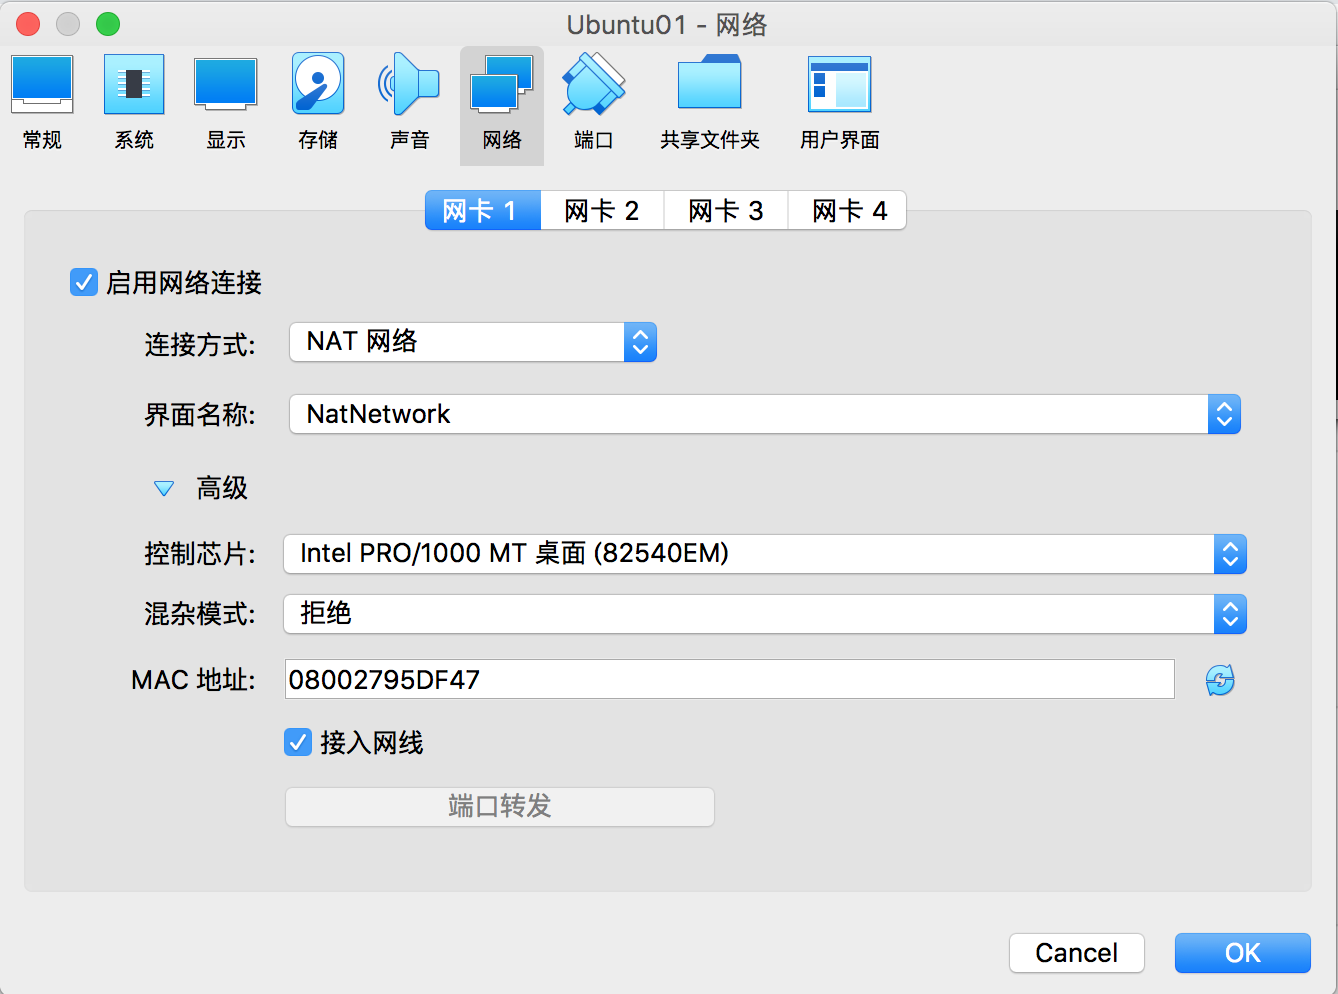Regenerate MAC address with refresh icon

pos(1220,680)
